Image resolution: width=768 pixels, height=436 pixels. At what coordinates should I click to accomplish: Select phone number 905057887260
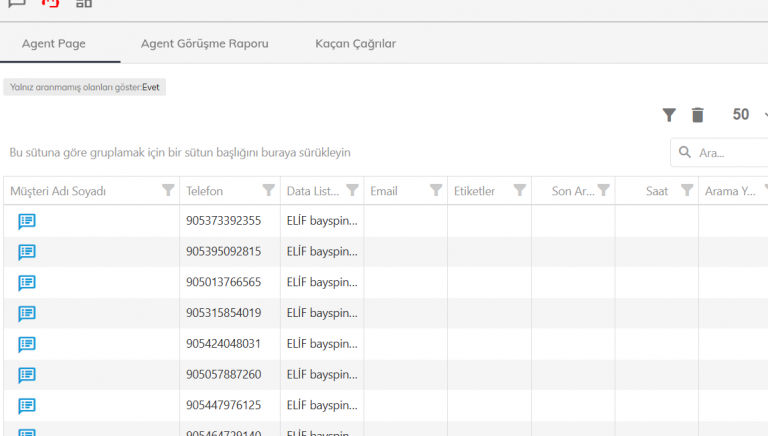(x=223, y=375)
